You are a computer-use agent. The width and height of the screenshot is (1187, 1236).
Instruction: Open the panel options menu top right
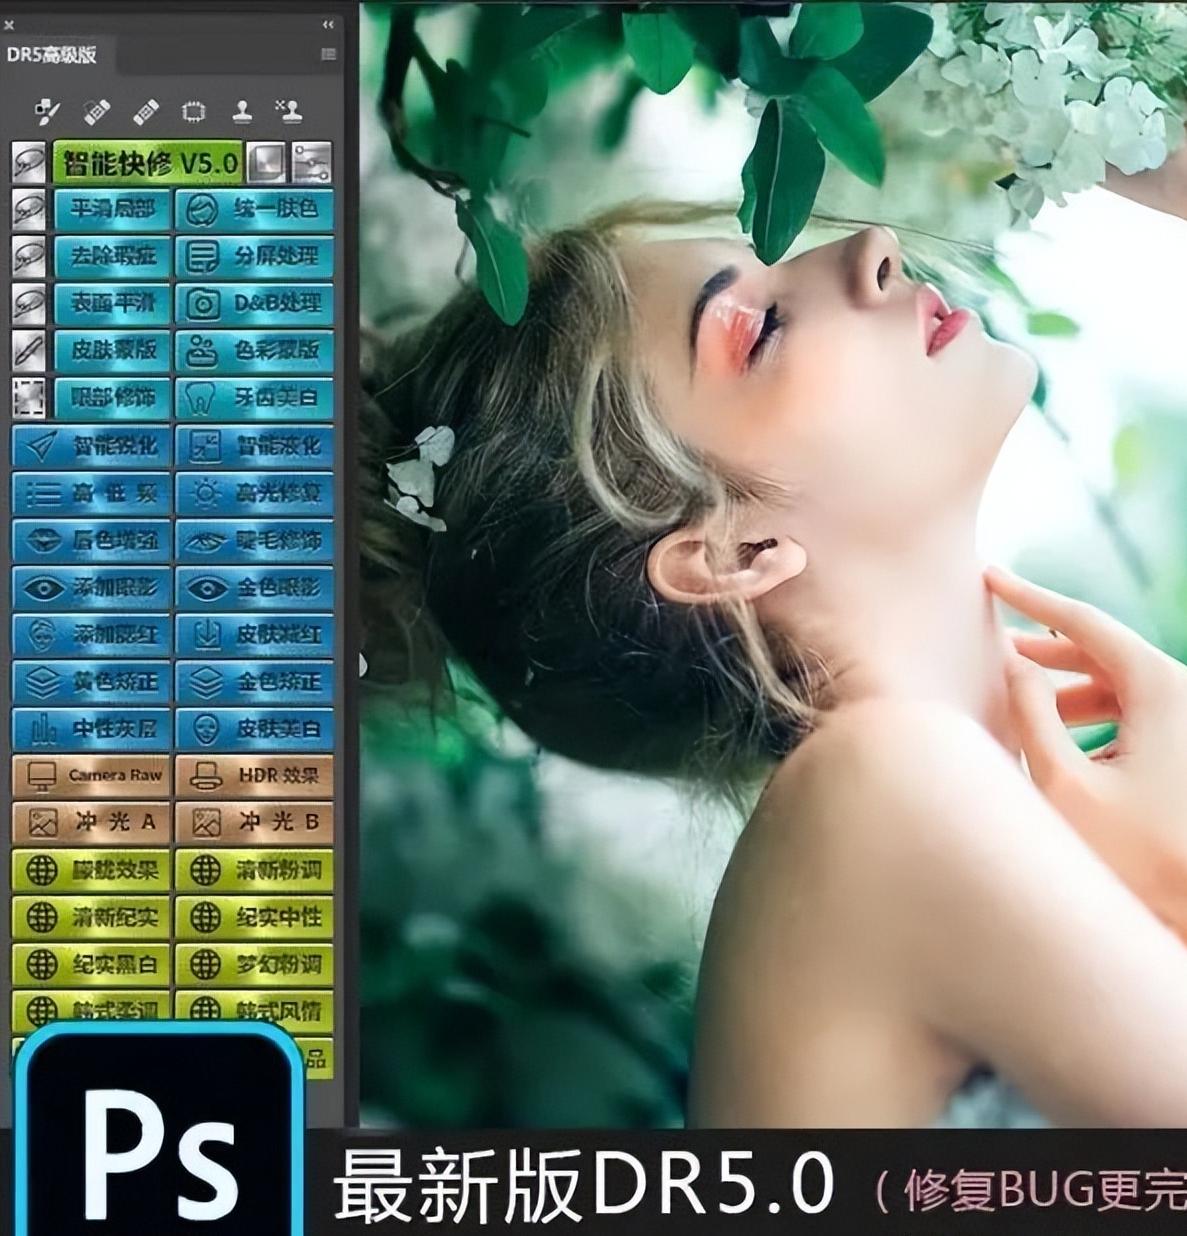[328, 52]
